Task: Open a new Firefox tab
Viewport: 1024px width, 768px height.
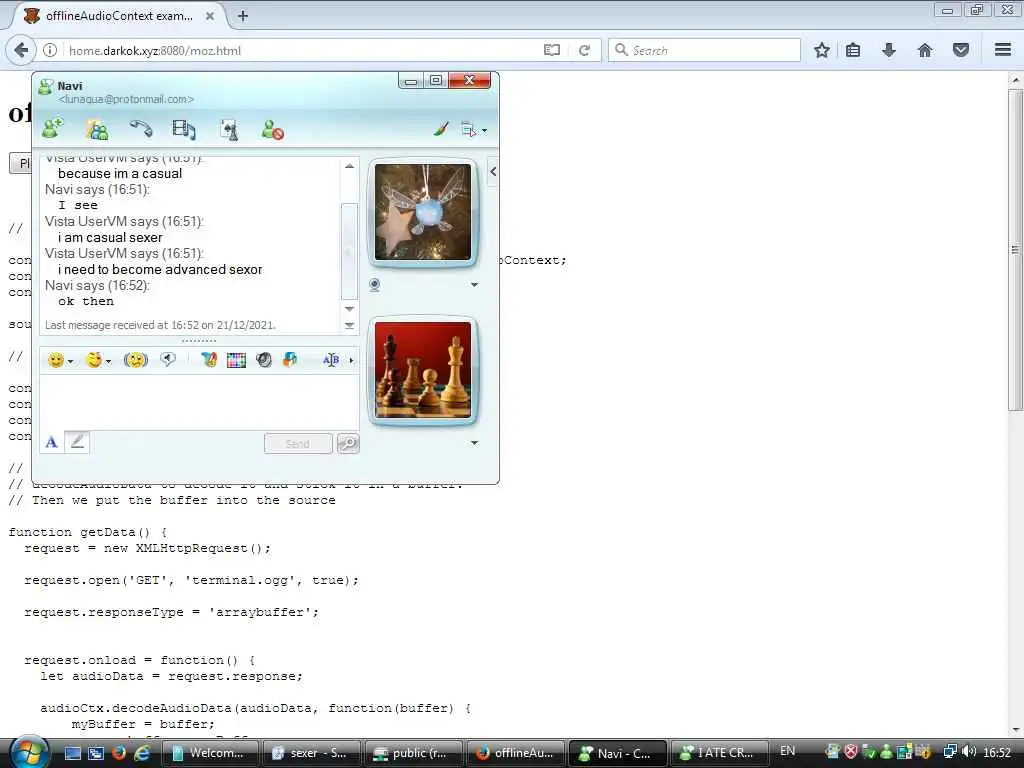Action: 243,16
